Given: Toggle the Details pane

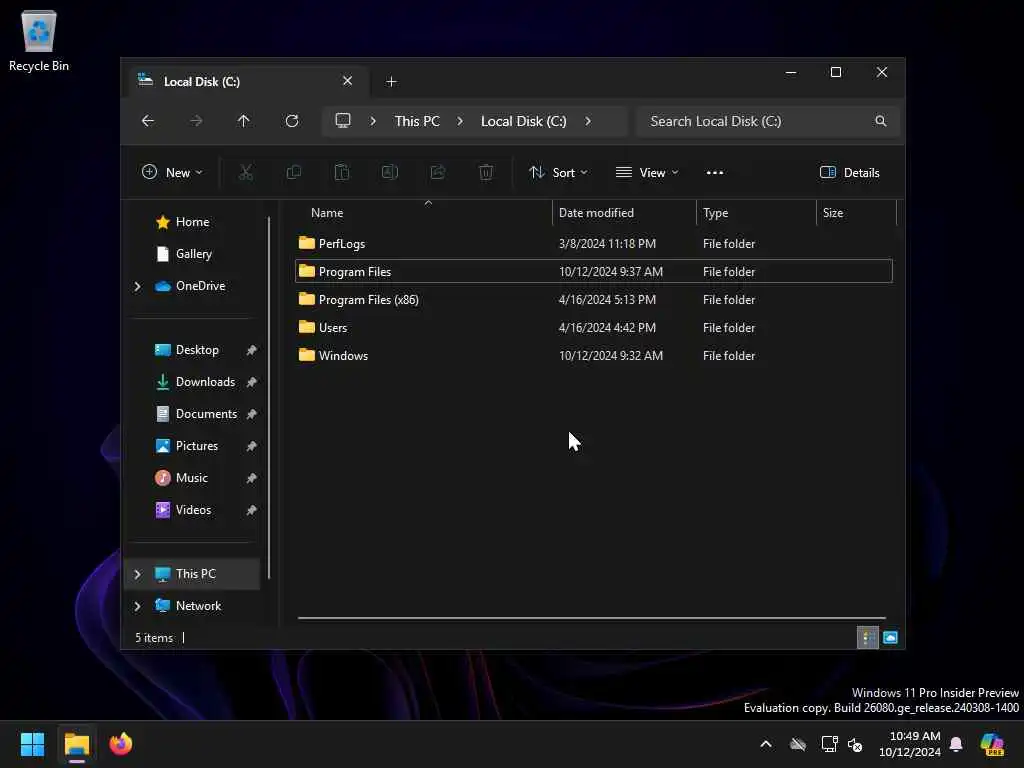Looking at the screenshot, I should tap(850, 172).
